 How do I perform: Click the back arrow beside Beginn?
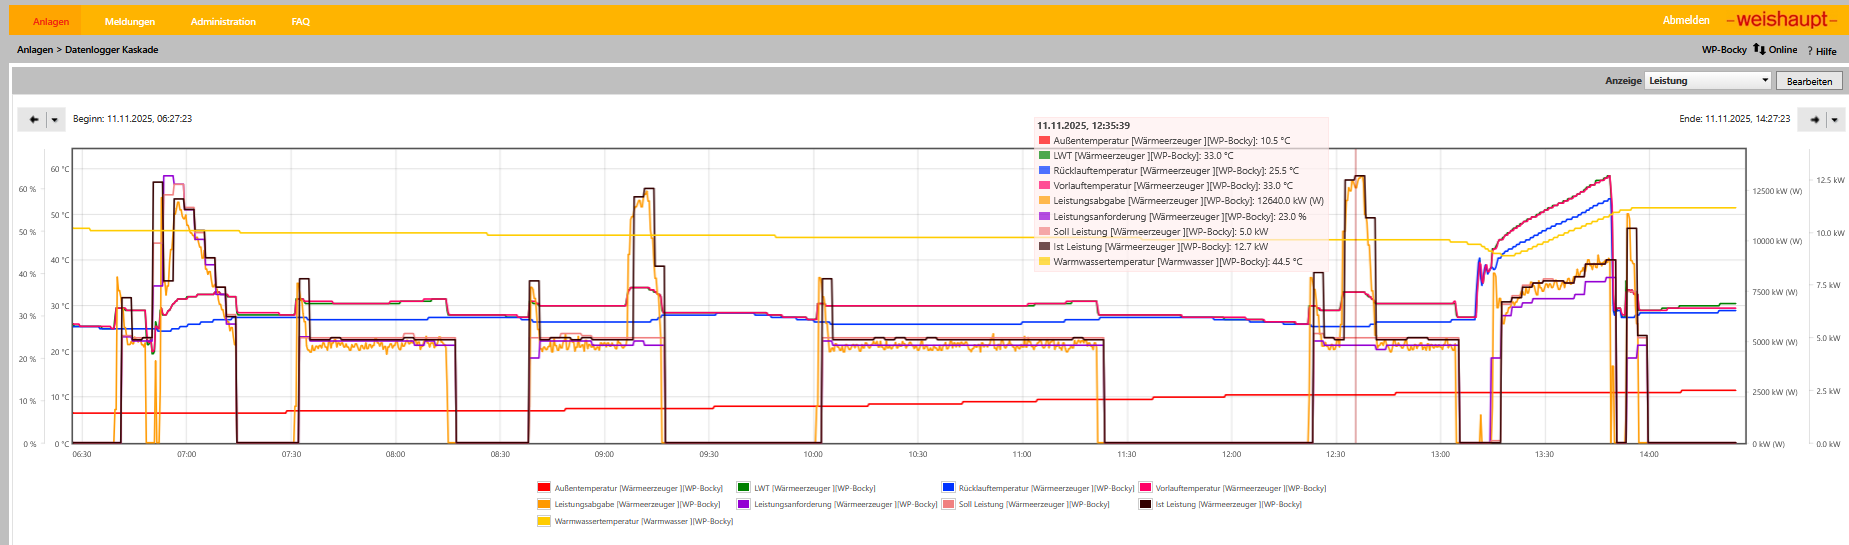point(33,120)
